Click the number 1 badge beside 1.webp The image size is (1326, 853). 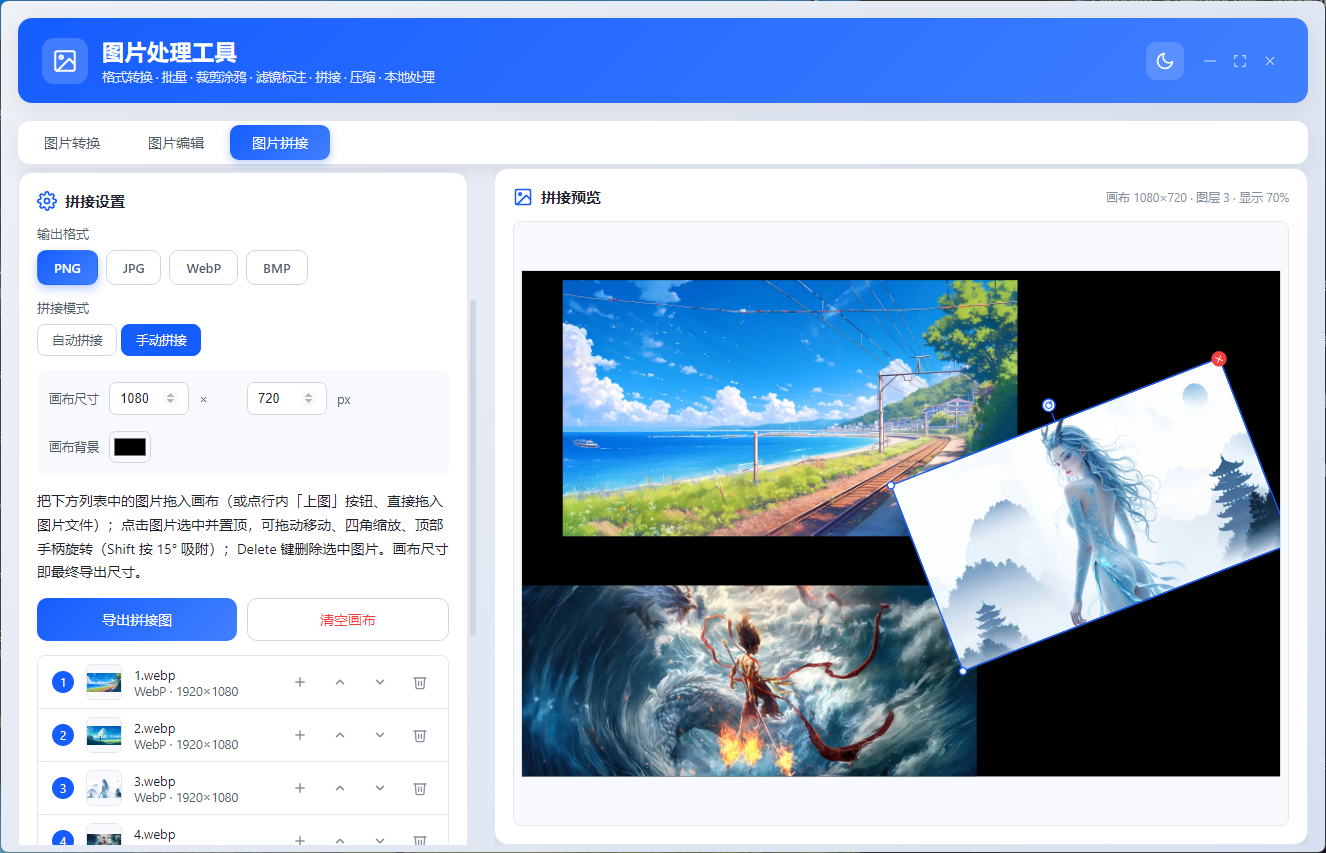(x=63, y=682)
